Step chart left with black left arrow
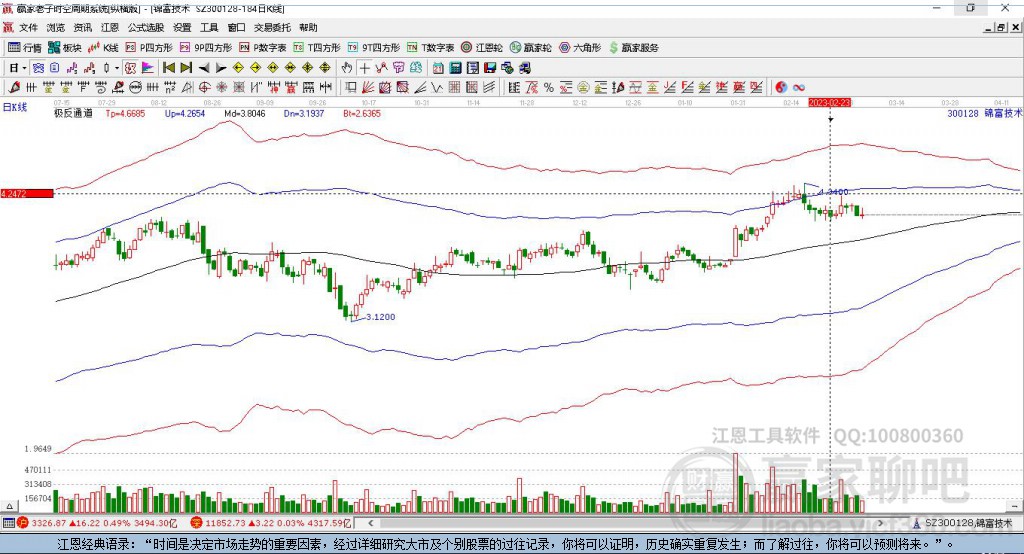1024x554 pixels. (x=204, y=68)
